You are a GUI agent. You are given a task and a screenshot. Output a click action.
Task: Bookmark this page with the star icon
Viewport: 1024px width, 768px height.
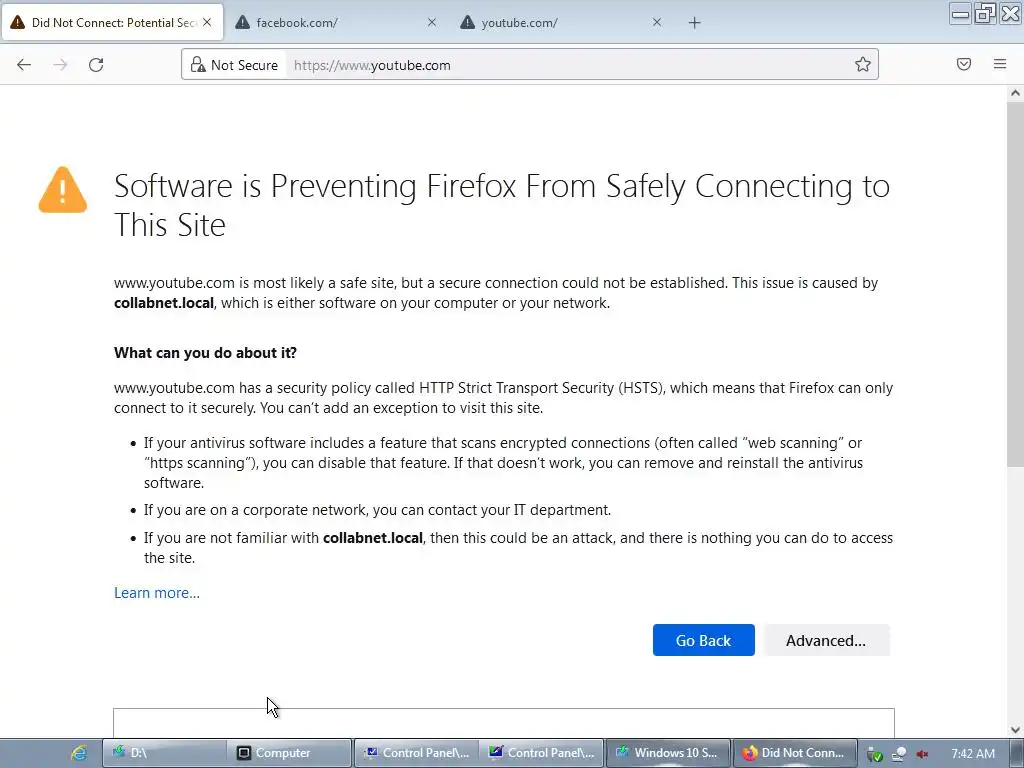[x=863, y=64]
